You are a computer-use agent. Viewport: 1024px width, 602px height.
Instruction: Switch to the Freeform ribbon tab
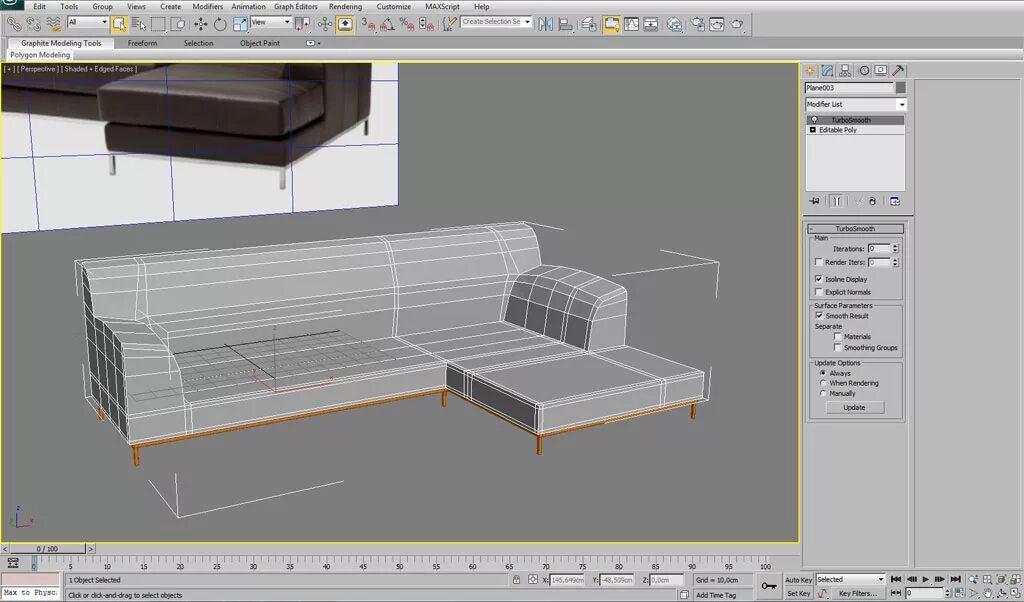click(x=142, y=43)
